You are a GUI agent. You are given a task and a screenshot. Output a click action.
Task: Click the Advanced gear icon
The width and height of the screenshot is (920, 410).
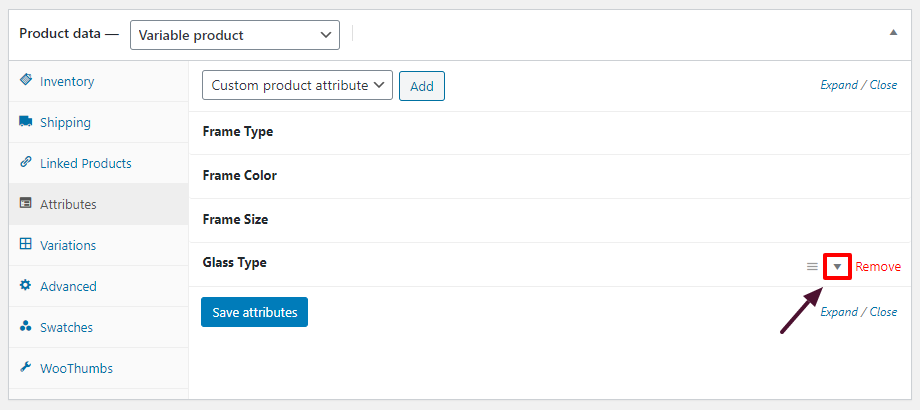click(26, 286)
